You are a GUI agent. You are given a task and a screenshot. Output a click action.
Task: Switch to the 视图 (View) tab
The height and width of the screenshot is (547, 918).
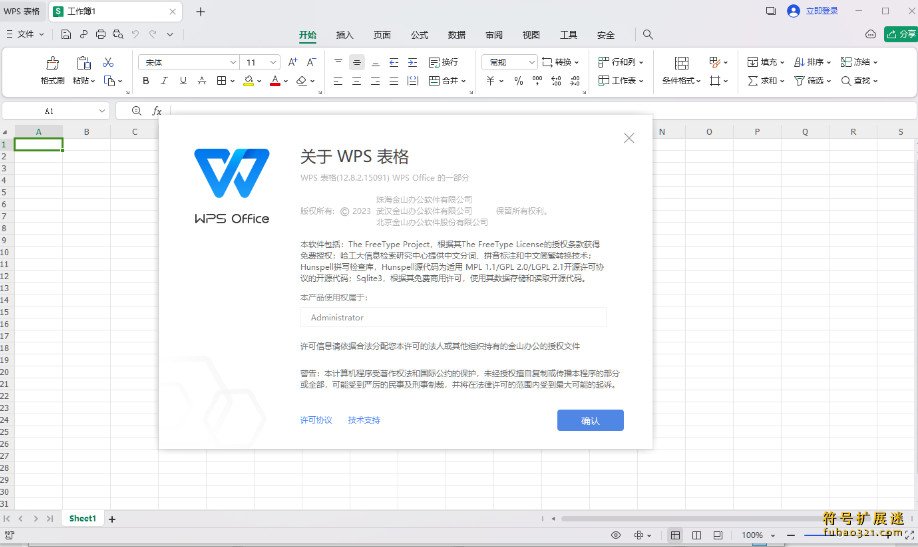(531, 35)
